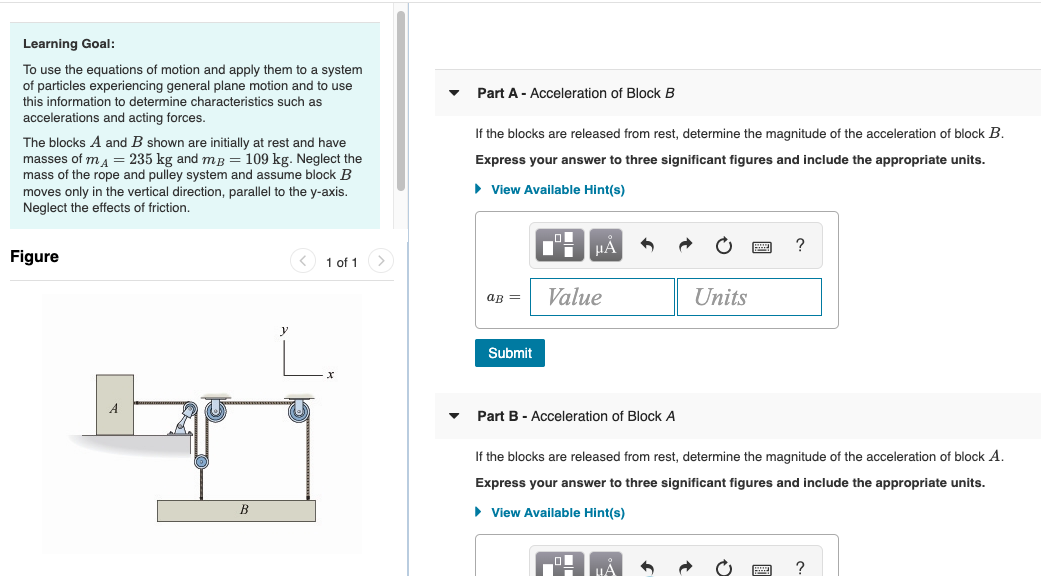
Task: Collapse the Part B section
Action: click(453, 415)
